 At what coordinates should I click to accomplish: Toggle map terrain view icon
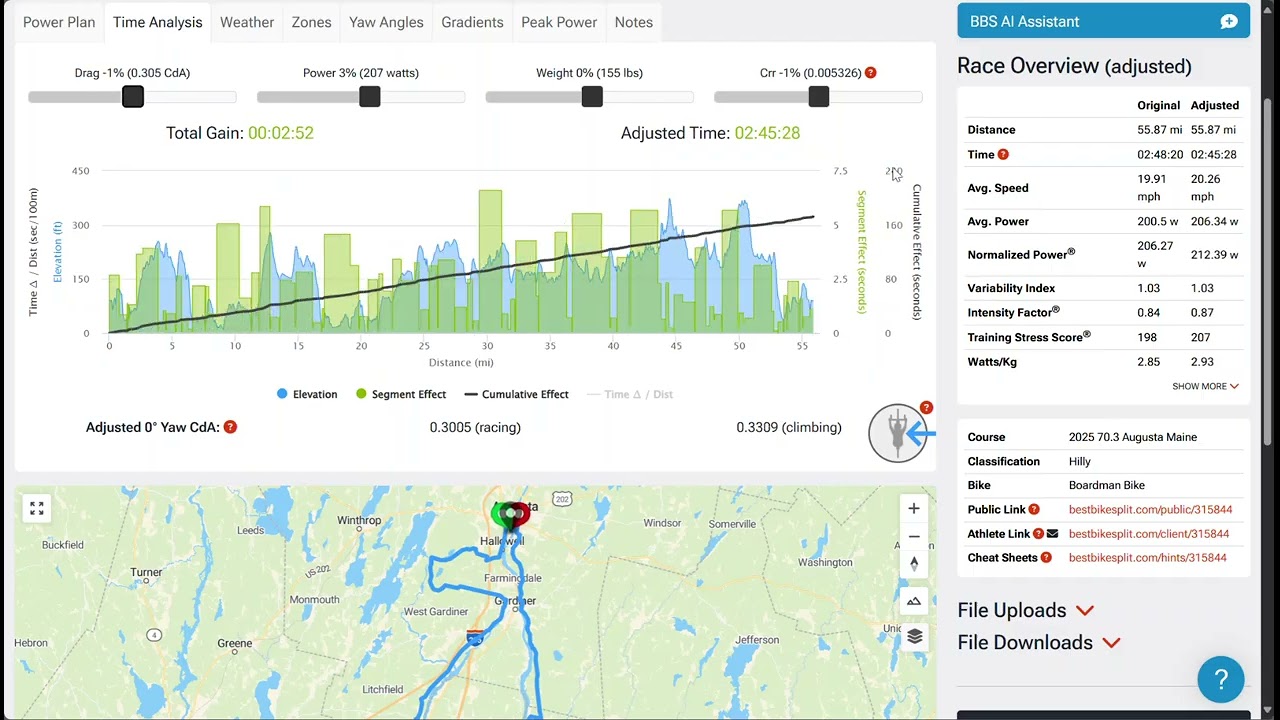pyautogui.click(x=914, y=601)
